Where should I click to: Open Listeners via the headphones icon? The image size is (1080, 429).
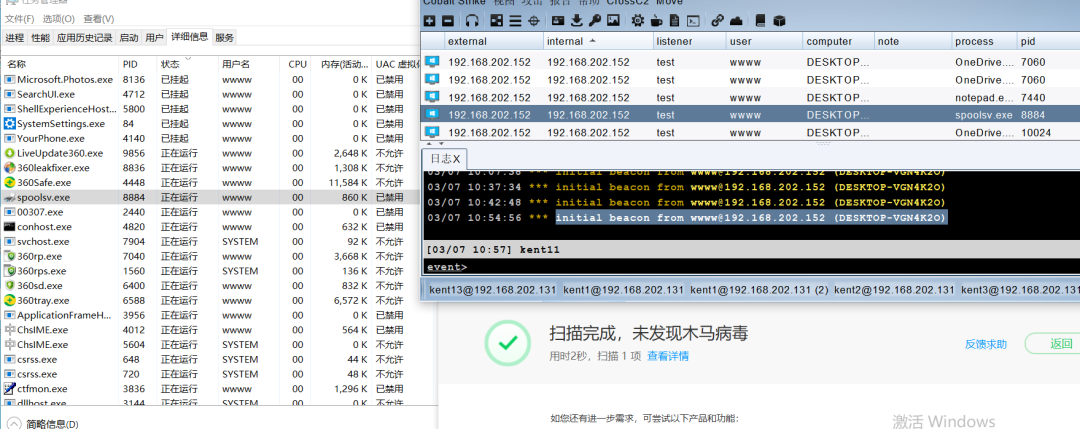point(472,21)
